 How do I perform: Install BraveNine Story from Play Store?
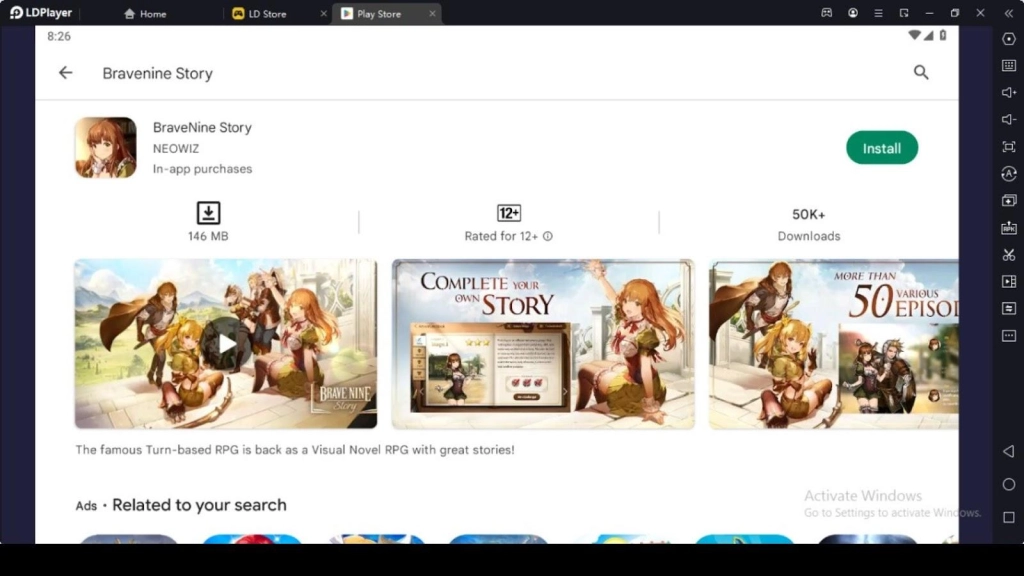882,147
